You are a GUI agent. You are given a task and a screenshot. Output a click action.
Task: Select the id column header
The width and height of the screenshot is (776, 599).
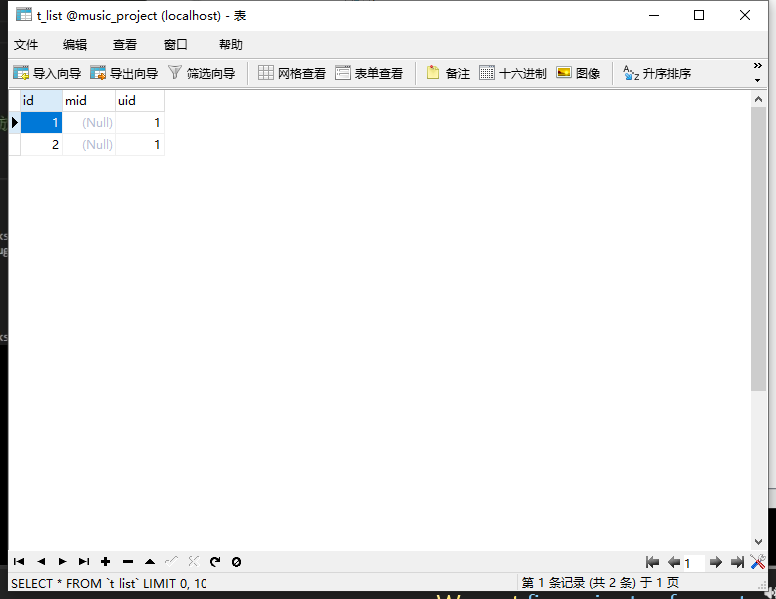pos(42,100)
